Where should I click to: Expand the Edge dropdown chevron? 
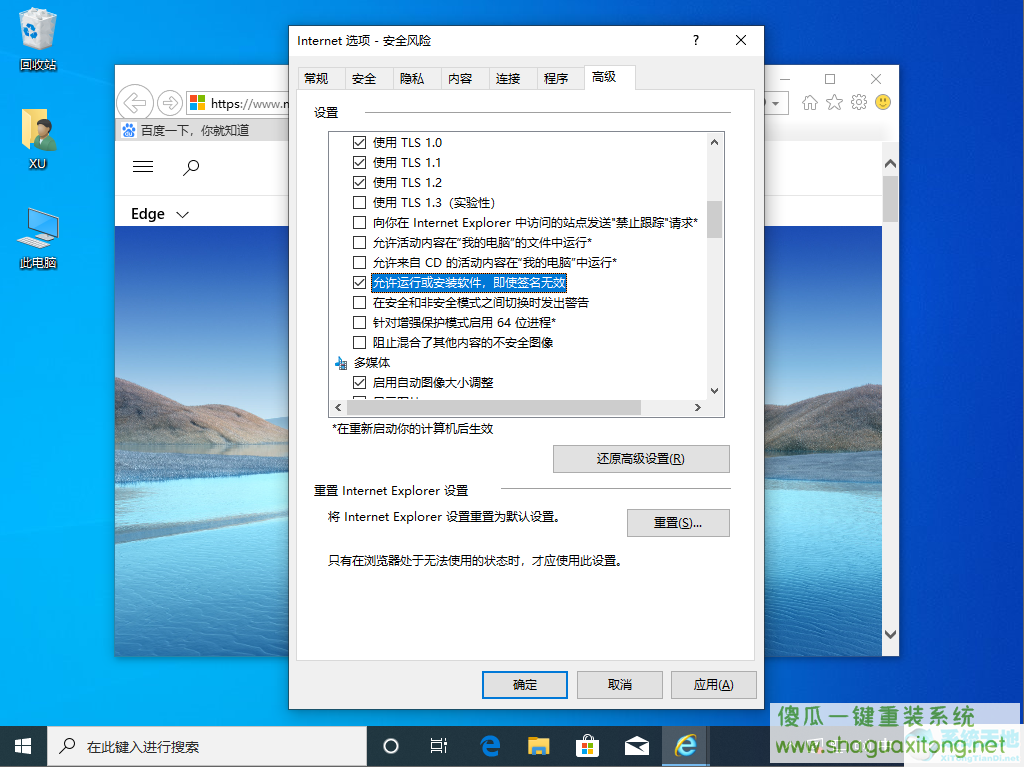tap(183, 214)
